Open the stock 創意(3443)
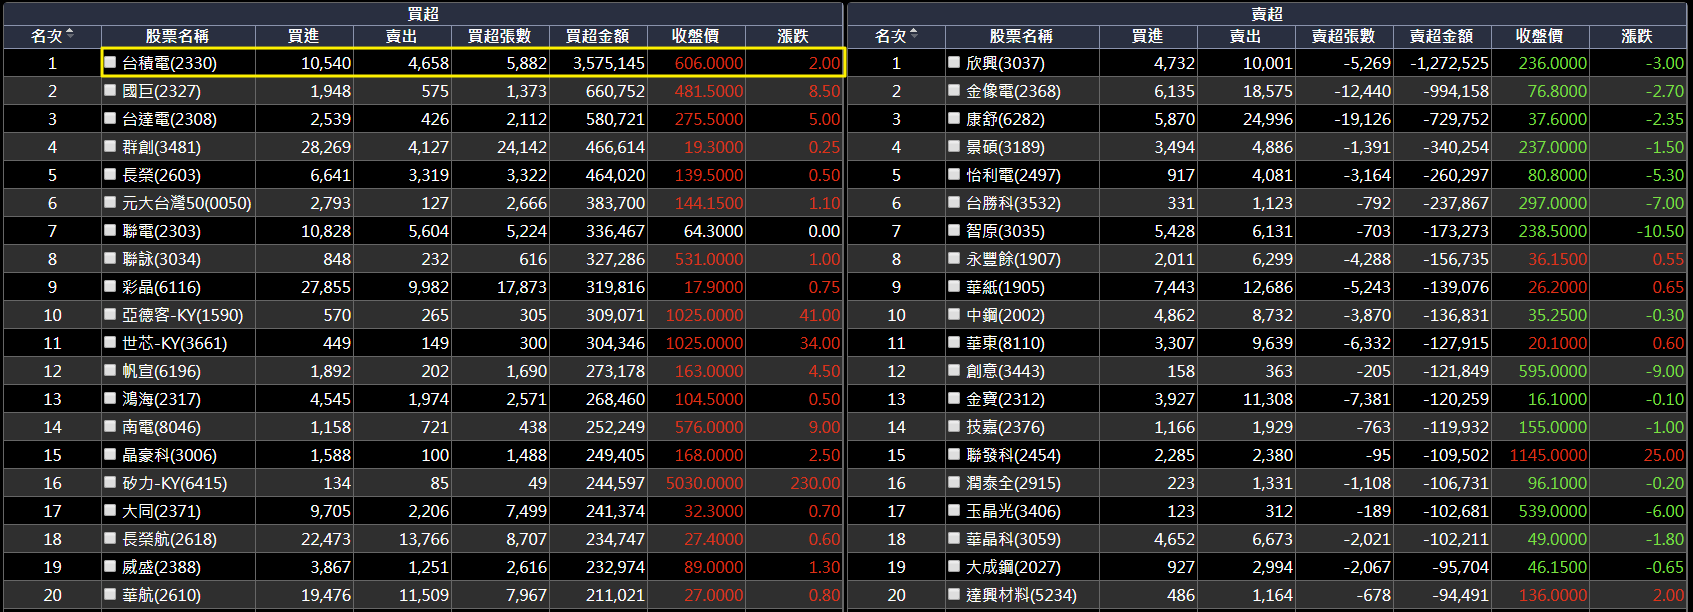Screen dimensions: 1693x612 click(x=1005, y=371)
